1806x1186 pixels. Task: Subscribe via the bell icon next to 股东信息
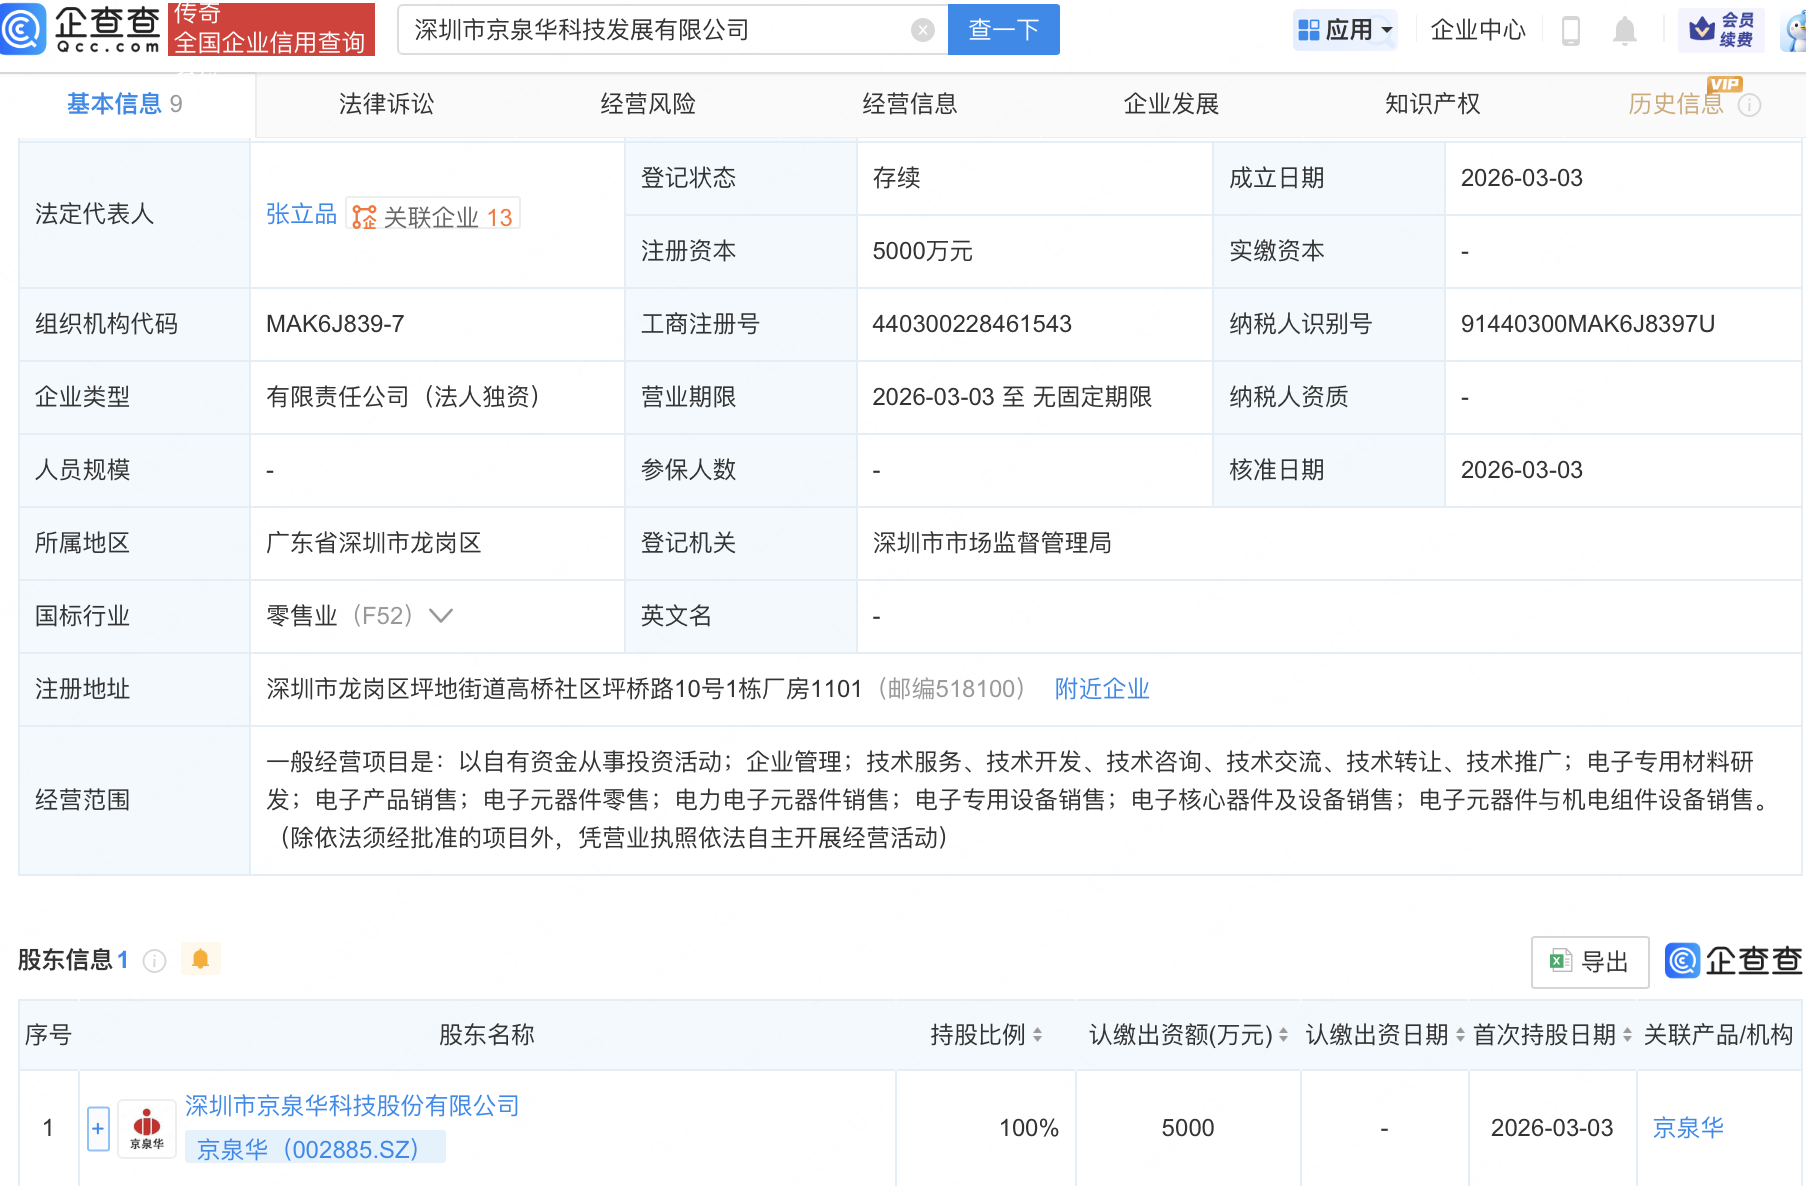point(201,959)
